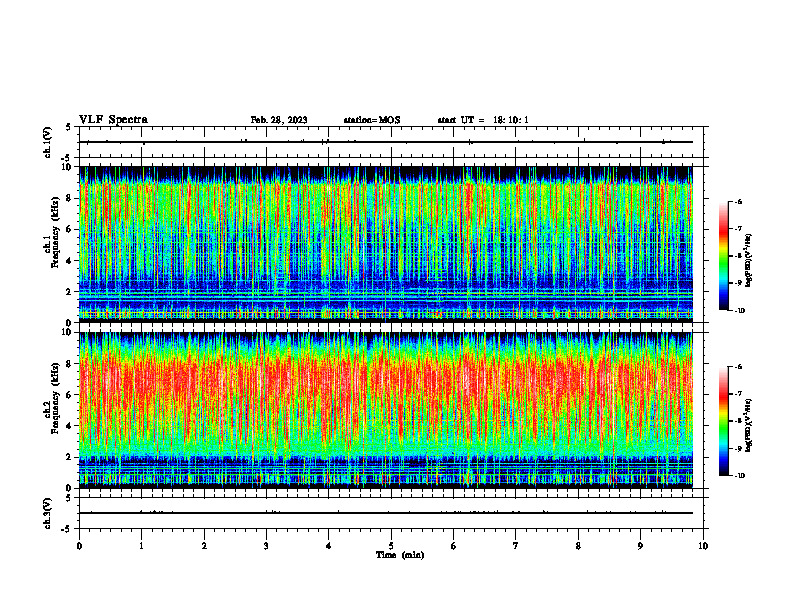Image resolution: width=792 pixels, height=612 pixels.
Task: Click the time axis tick label "1"
Action: 141,546
